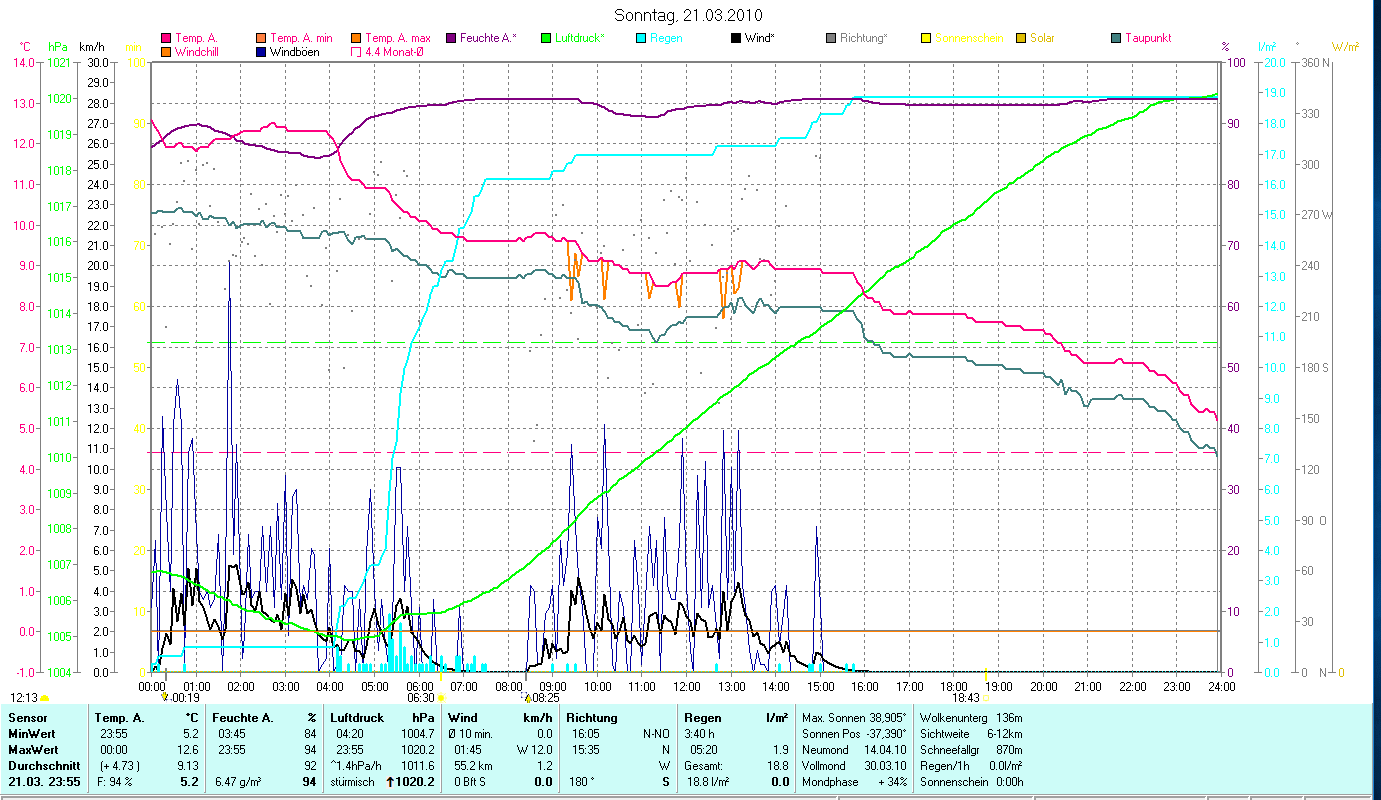1381x800 pixels.
Task: Click the chart title Sonntag, 21.03.2010
Action: click(690, 16)
